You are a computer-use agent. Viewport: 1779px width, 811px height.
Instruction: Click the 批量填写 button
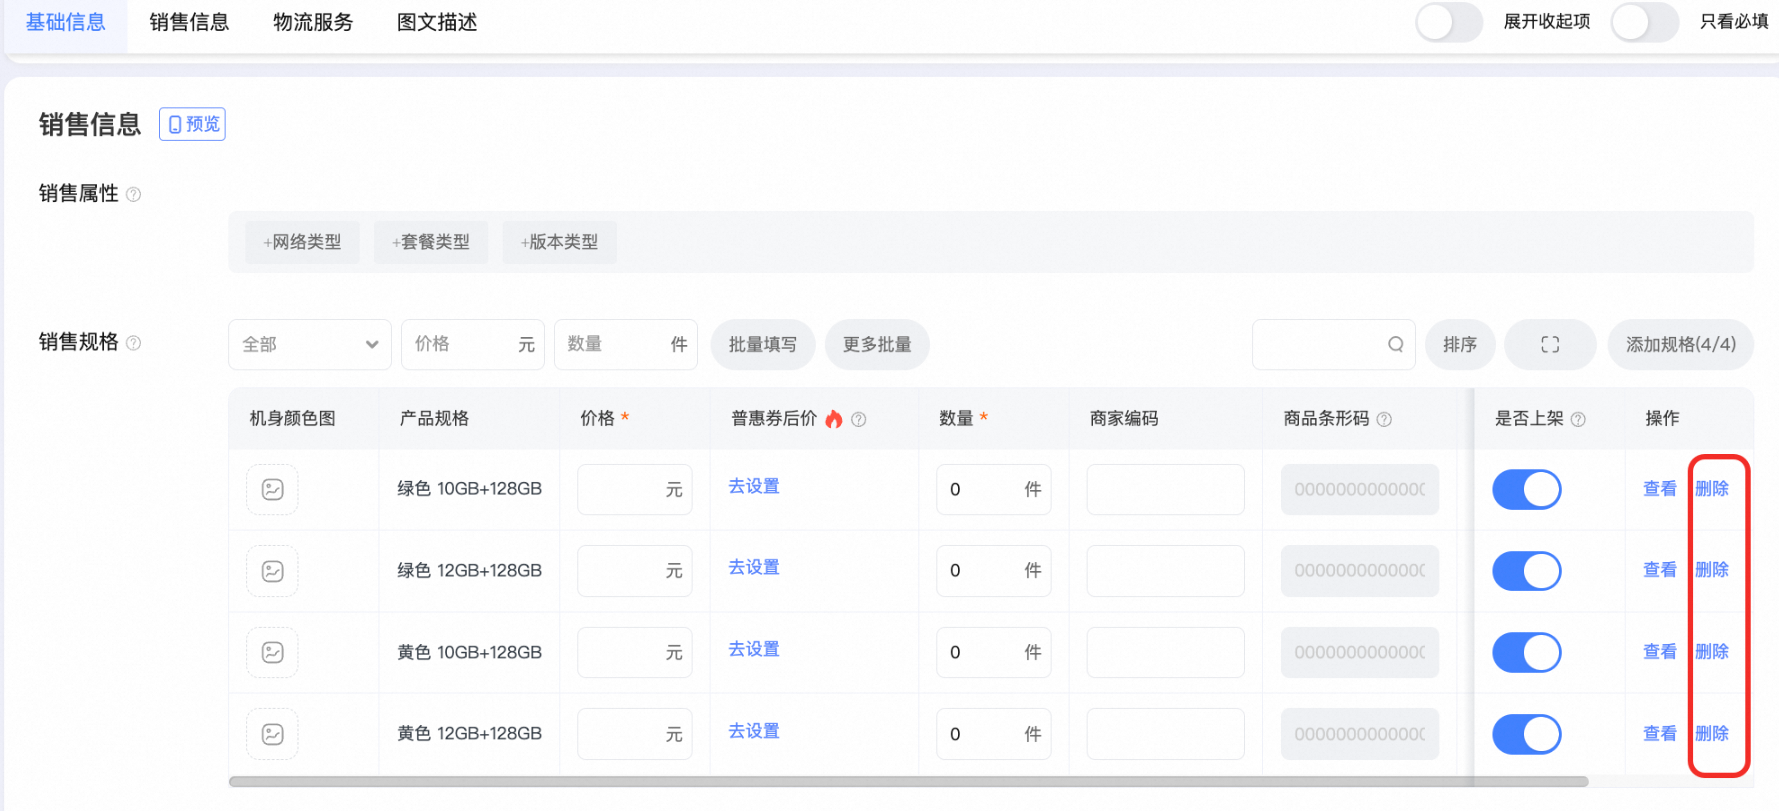pos(763,344)
